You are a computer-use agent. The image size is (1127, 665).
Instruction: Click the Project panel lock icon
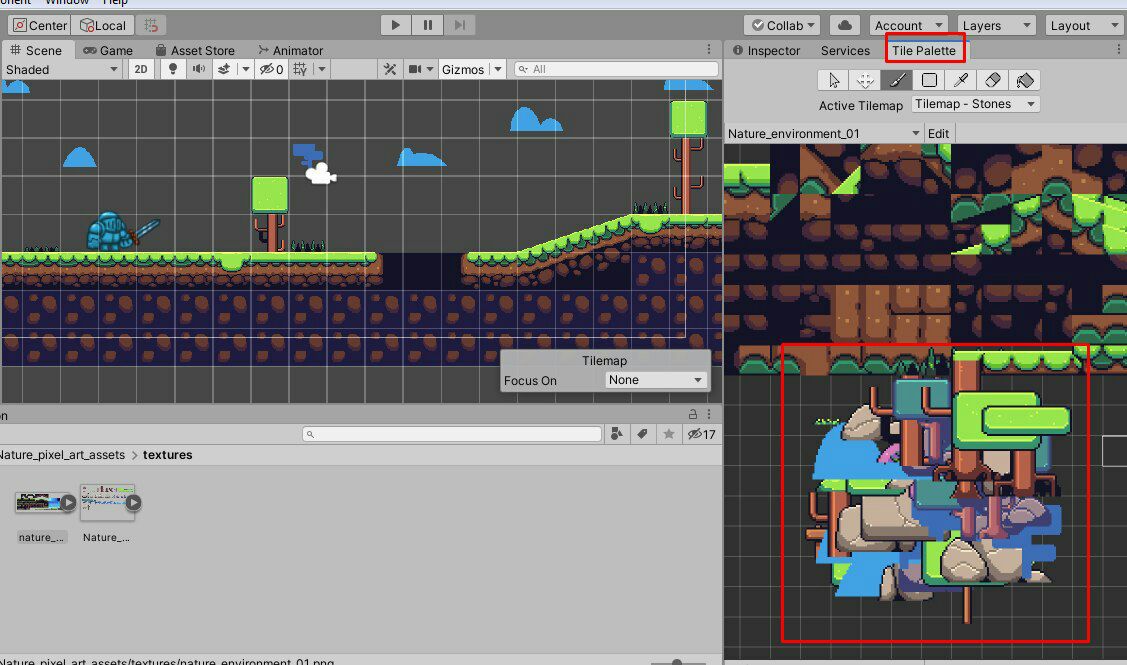pos(693,414)
